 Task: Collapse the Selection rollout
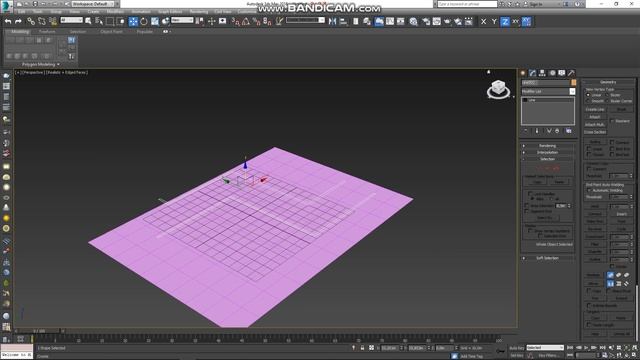(548, 159)
